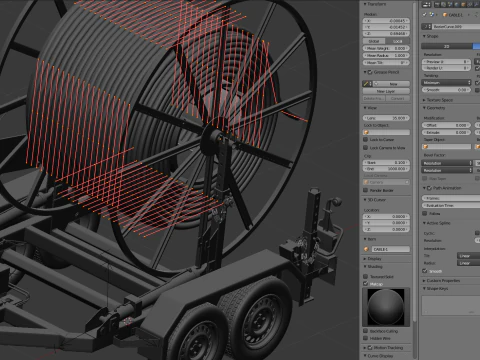Click the Grease Pencil New button

[x=392, y=84]
